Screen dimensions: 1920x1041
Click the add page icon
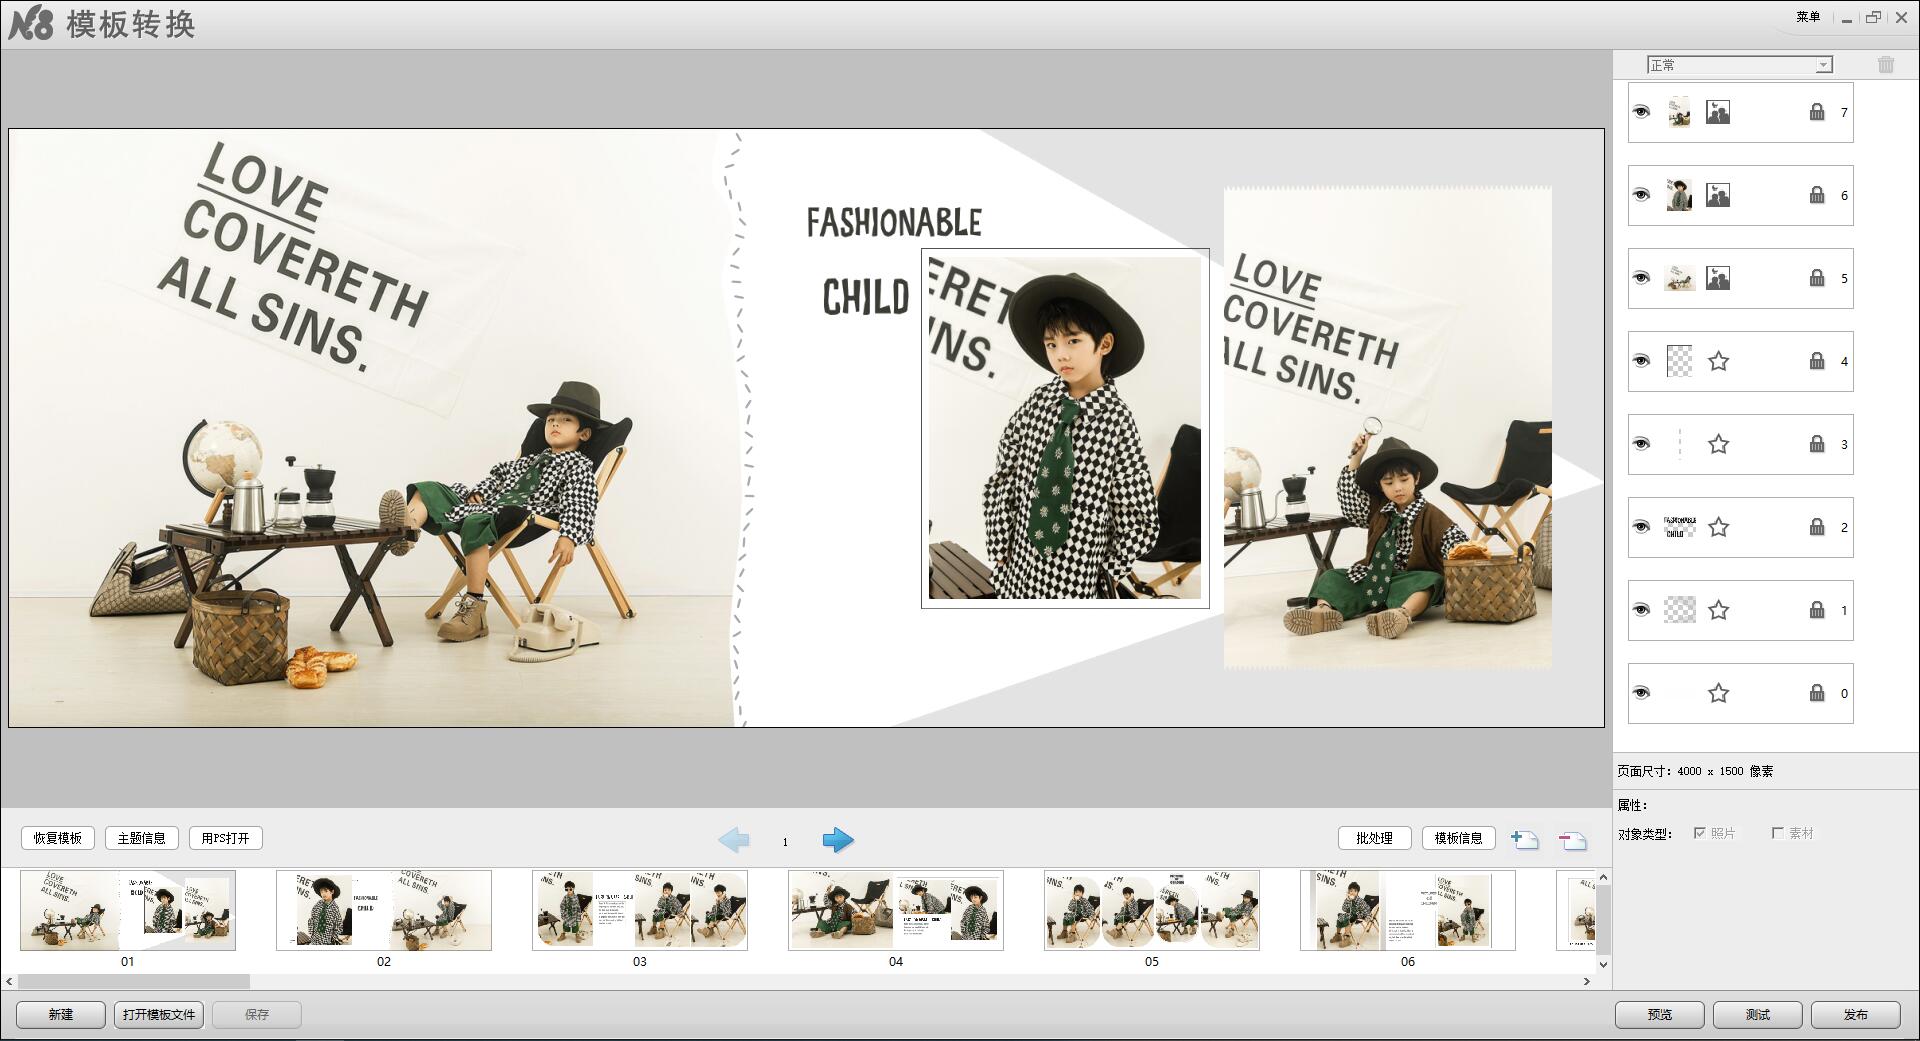[x=1524, y=840]
